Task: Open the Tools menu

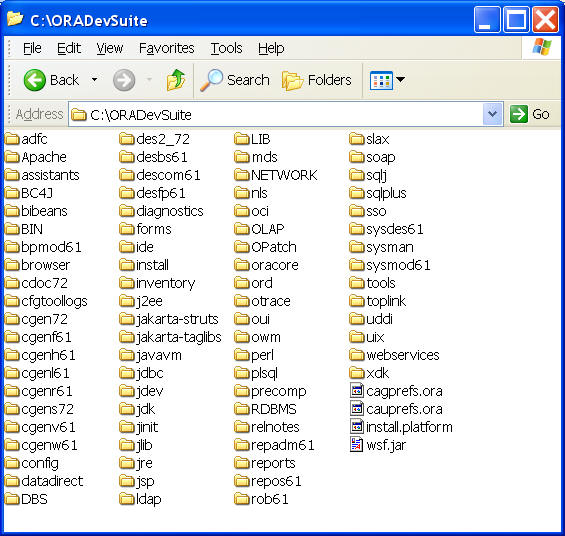Action: point(226,48)
